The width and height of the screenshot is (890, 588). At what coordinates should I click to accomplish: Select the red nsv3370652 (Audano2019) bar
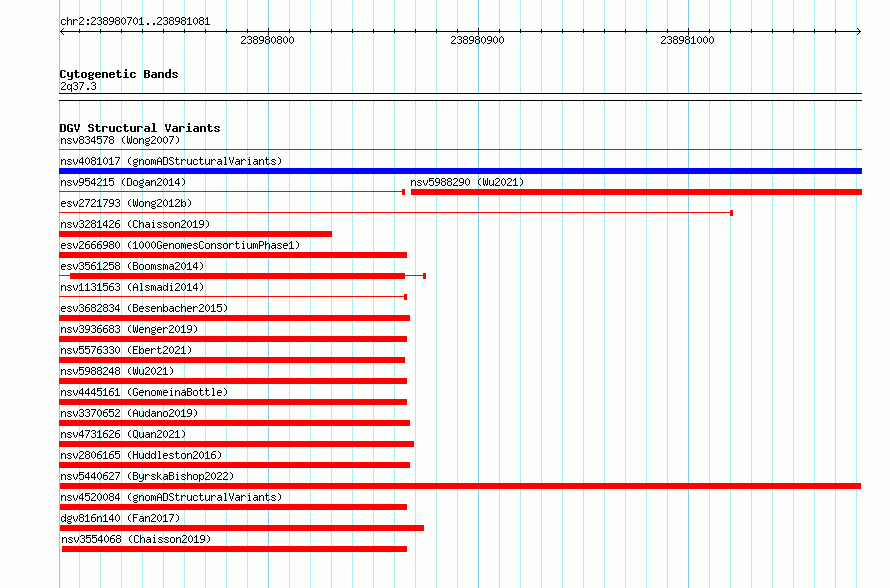tap(234, 423)
